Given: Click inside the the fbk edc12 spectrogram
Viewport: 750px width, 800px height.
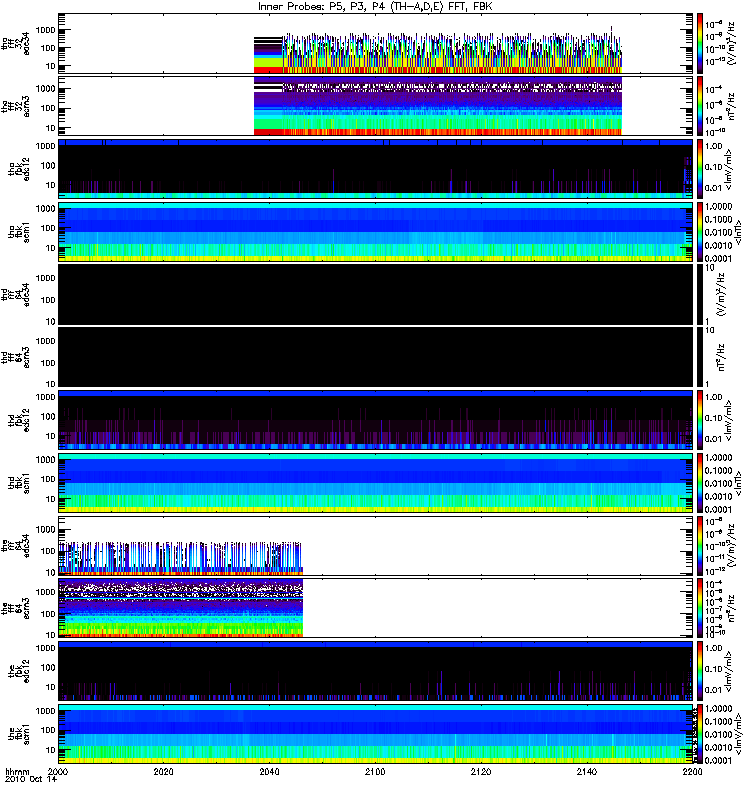Looking at the screenshot, I should [375, 671].
